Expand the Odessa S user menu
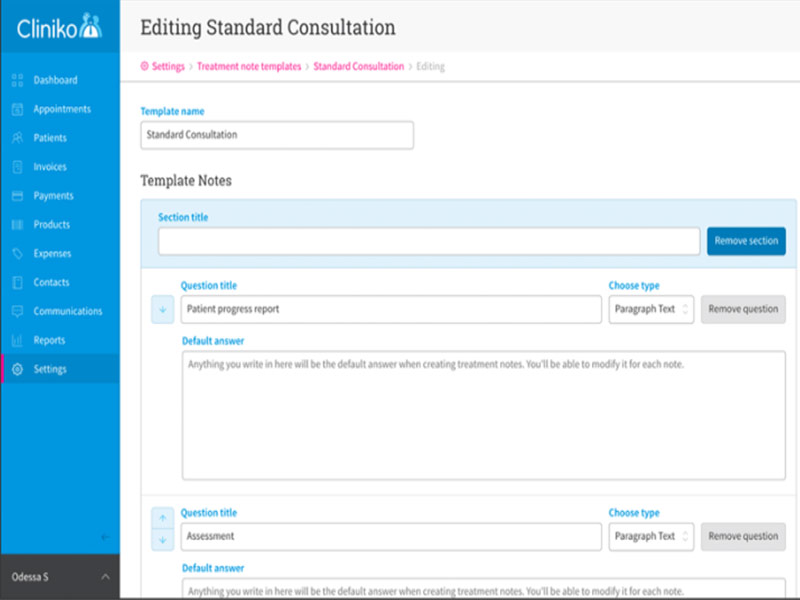Screen dimensions: 800x600 click(105, 578)
